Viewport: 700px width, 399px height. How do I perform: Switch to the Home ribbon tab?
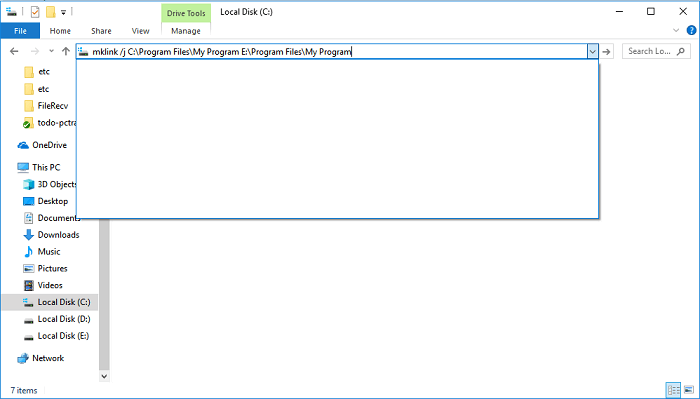pos(60,31)
